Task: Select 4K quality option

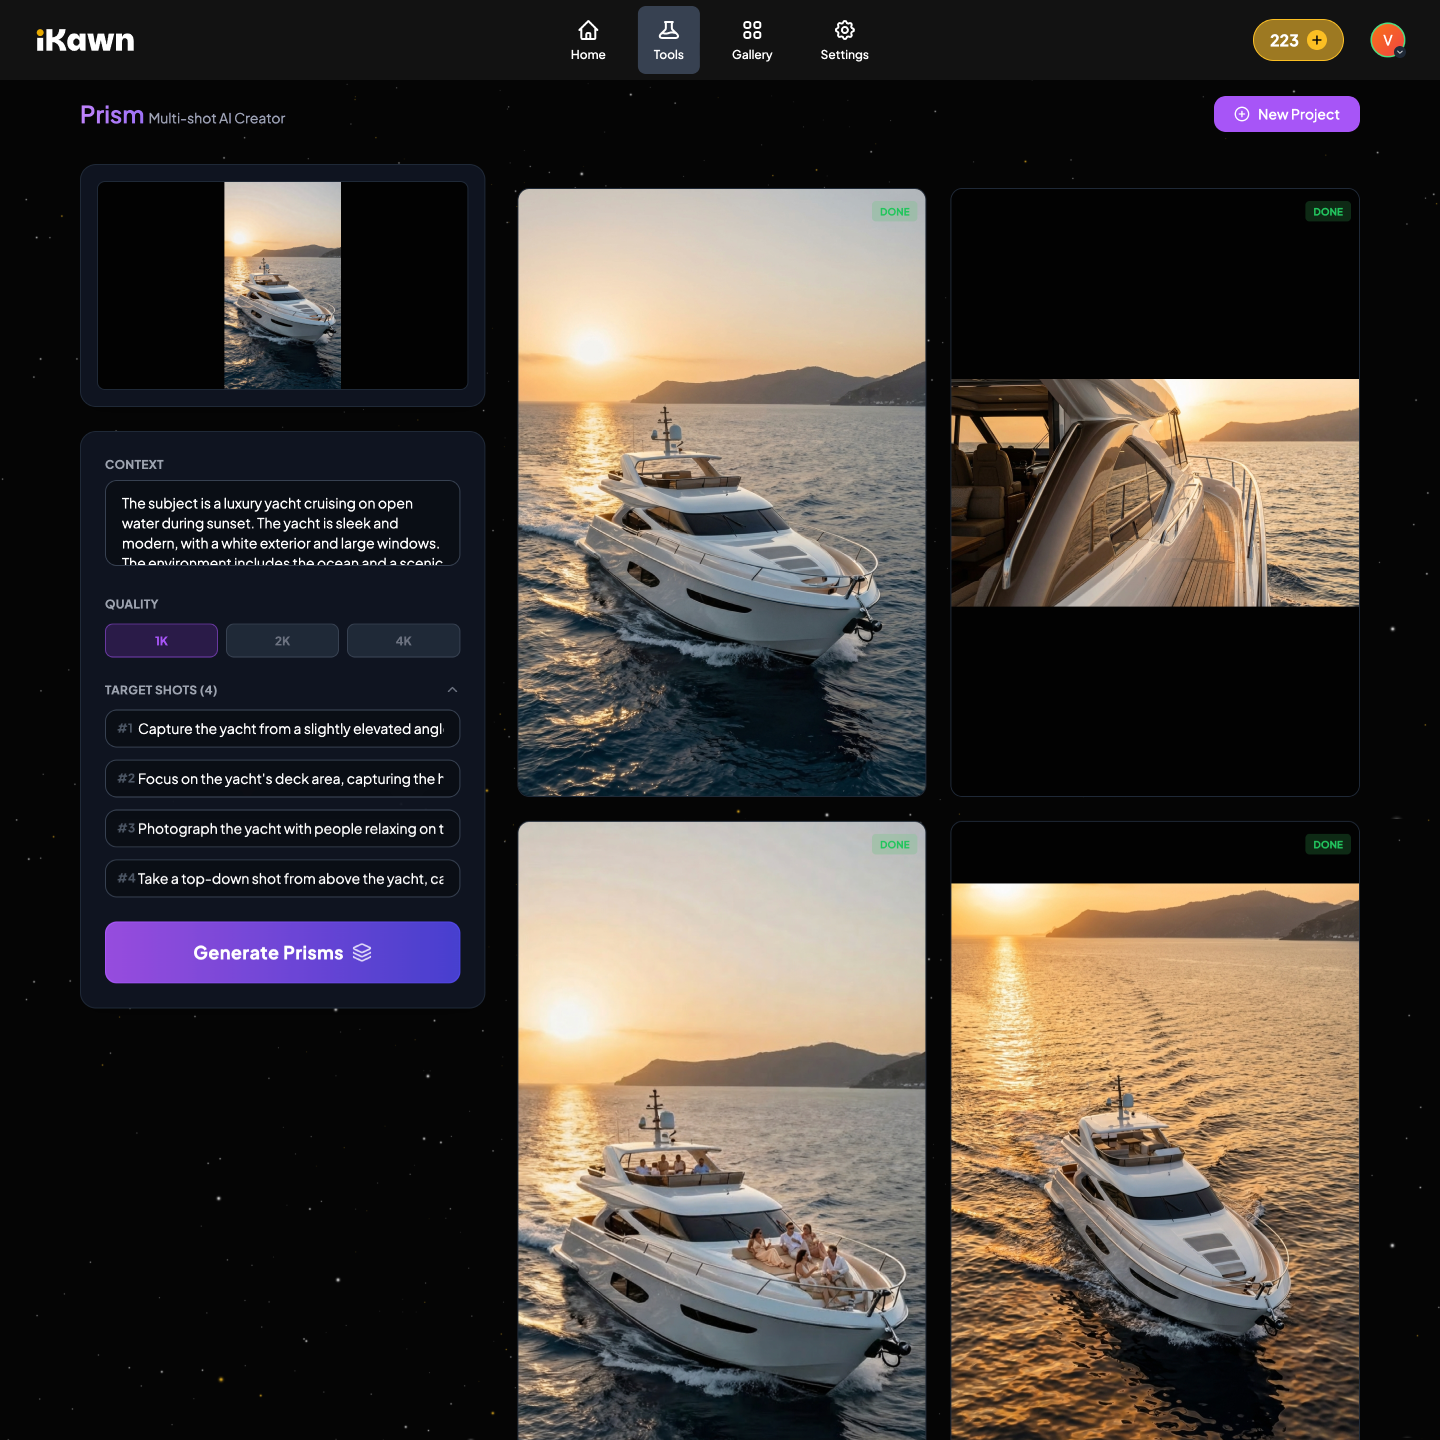Action: [x=403, y=641]
